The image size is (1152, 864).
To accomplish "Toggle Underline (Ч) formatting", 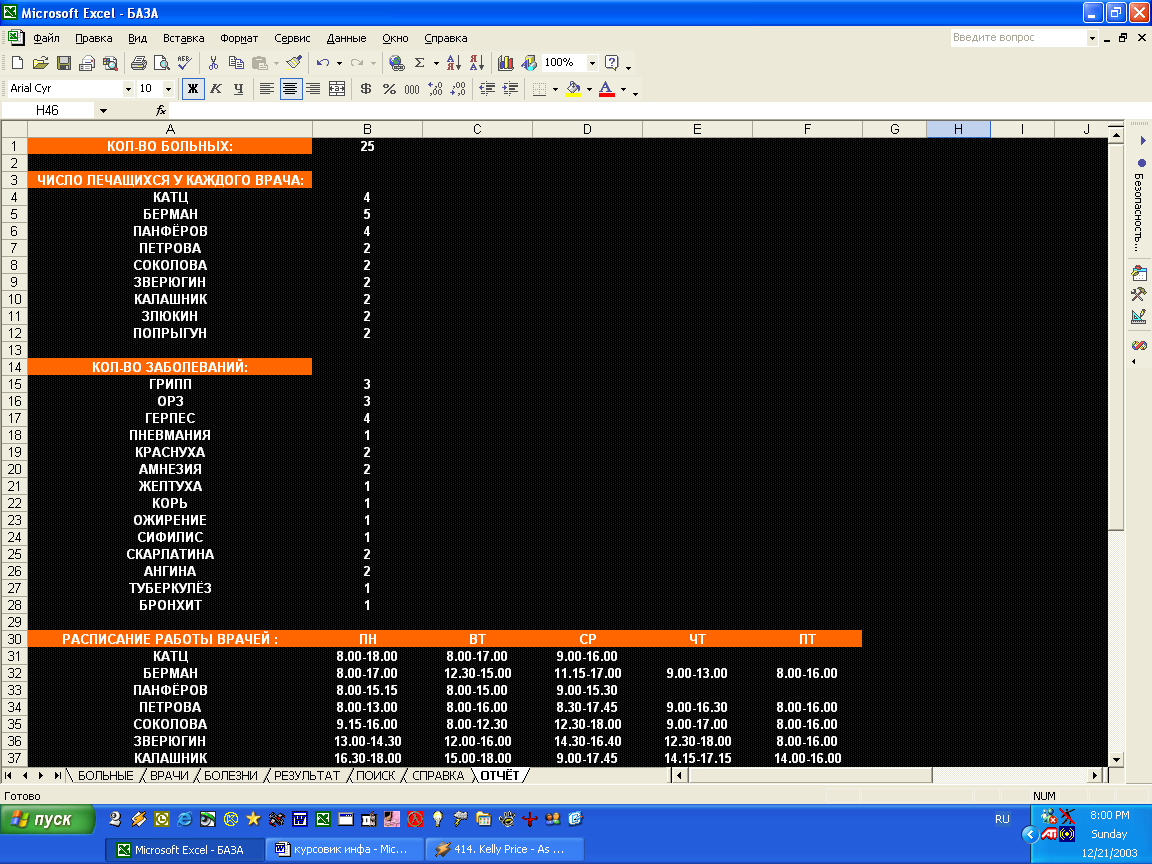I will coord(239,89).
